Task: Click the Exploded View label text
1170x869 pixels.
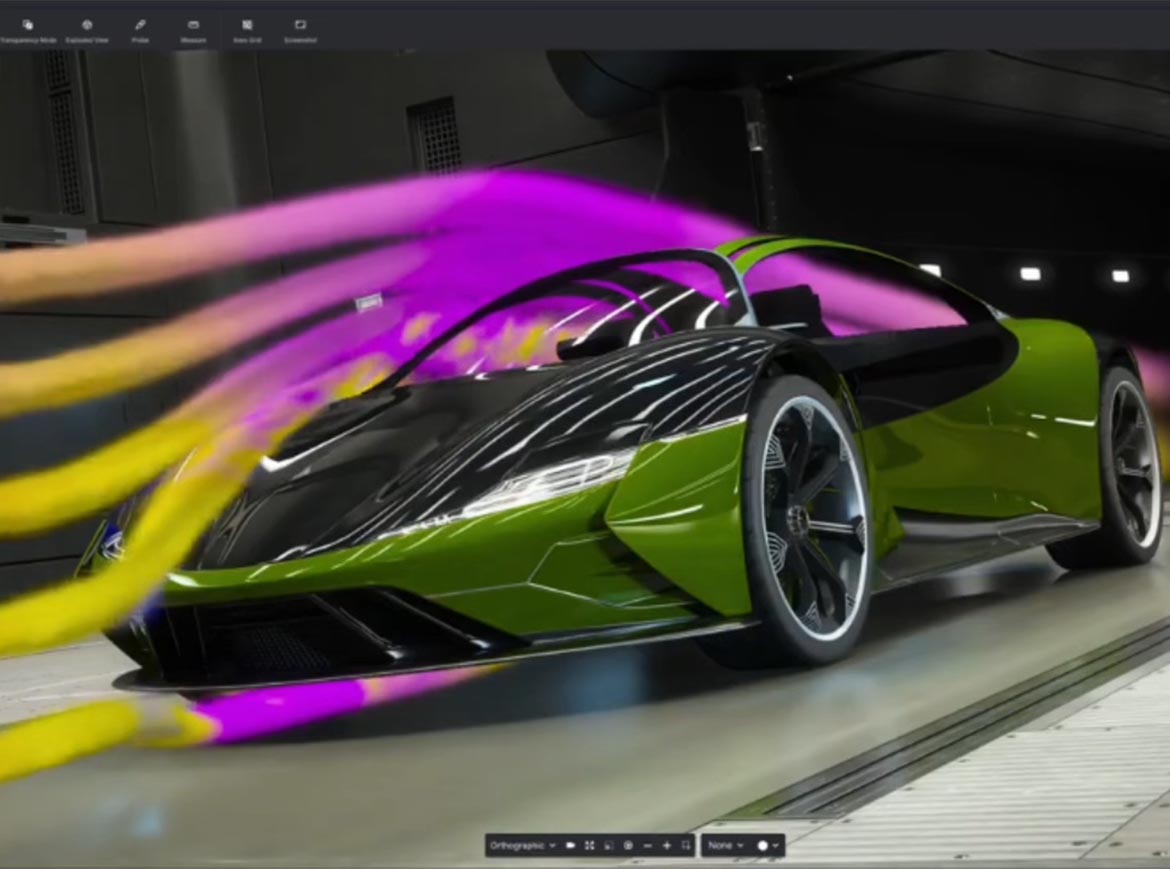Action: point(87,40)
